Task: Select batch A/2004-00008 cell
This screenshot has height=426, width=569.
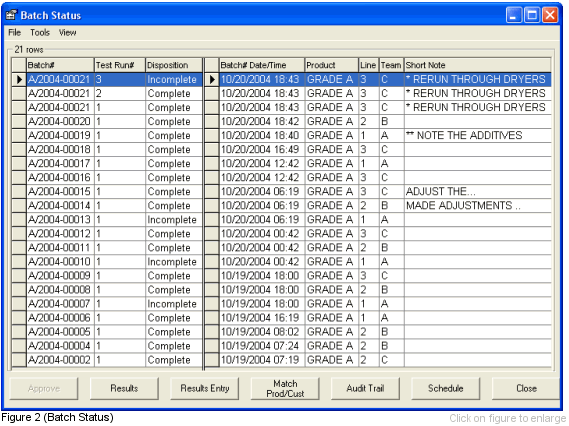Action: coord(60,290)
